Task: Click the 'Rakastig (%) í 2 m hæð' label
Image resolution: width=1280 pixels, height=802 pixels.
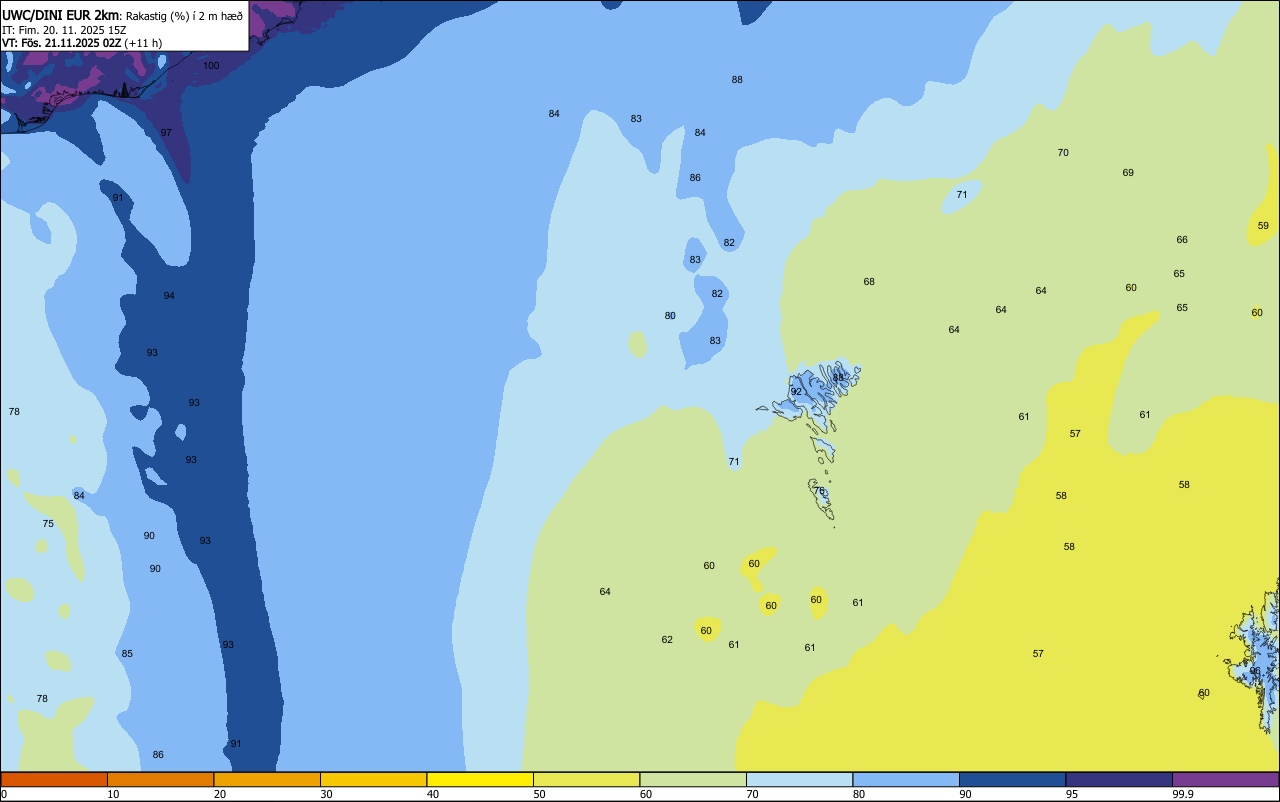Action: coord(184,15)
